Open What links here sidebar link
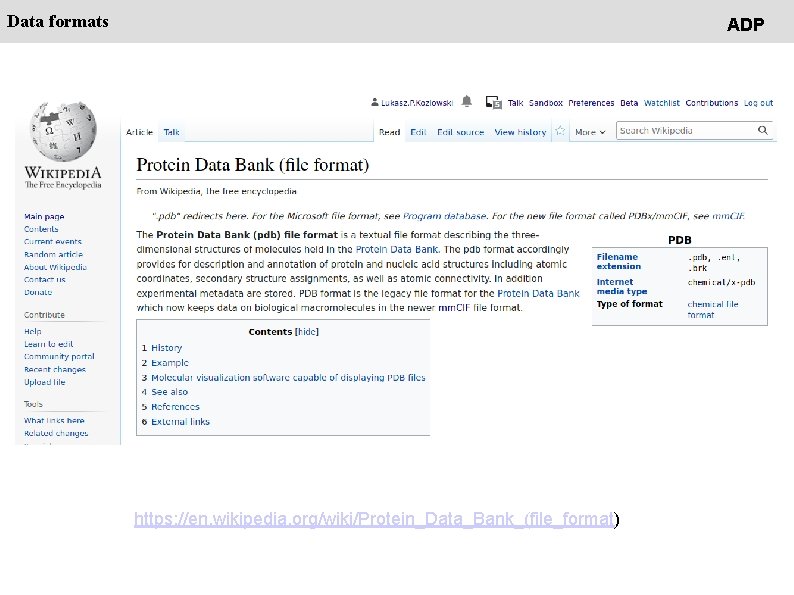The image size is (794, 595). coord(54,420)
